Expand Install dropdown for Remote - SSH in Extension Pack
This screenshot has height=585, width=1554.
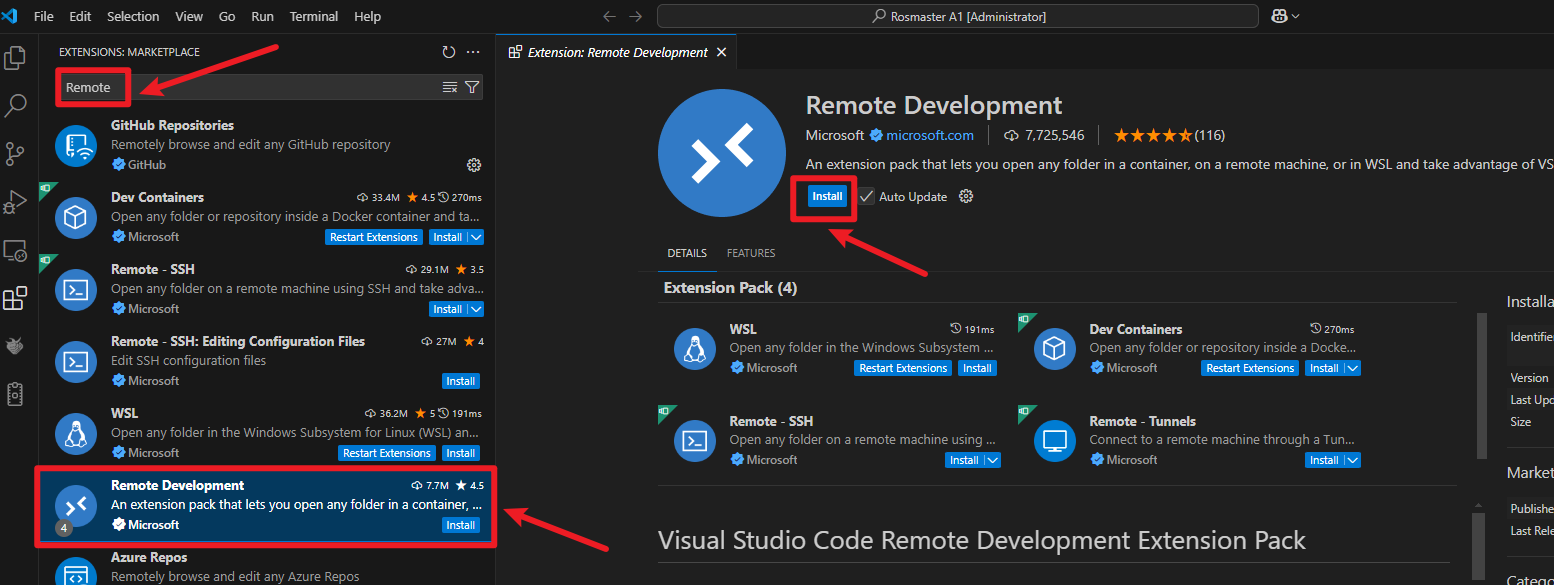(x=993, y=460)
